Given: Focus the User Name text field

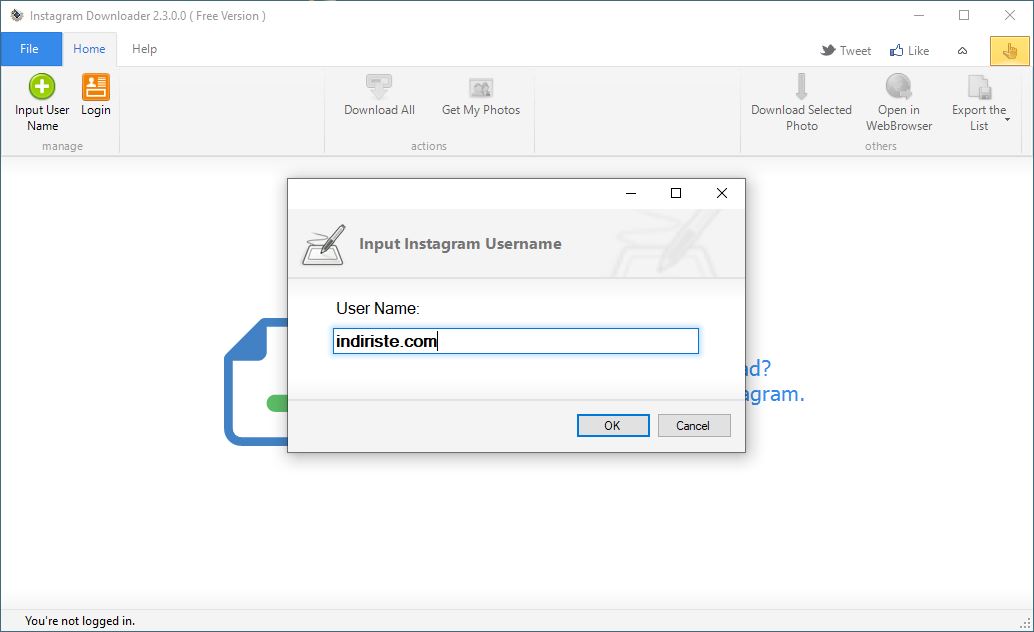Looking at the screenshot, I should point(516,341).
